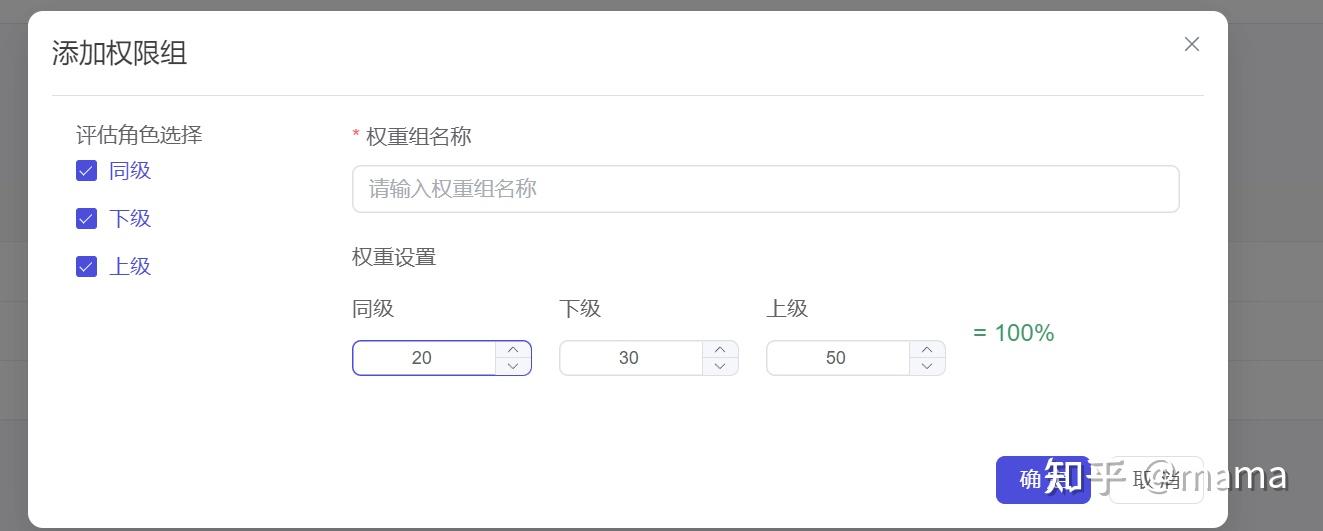
Task: Click the 下级 checkbox label text
Action: tap(130, 219)
